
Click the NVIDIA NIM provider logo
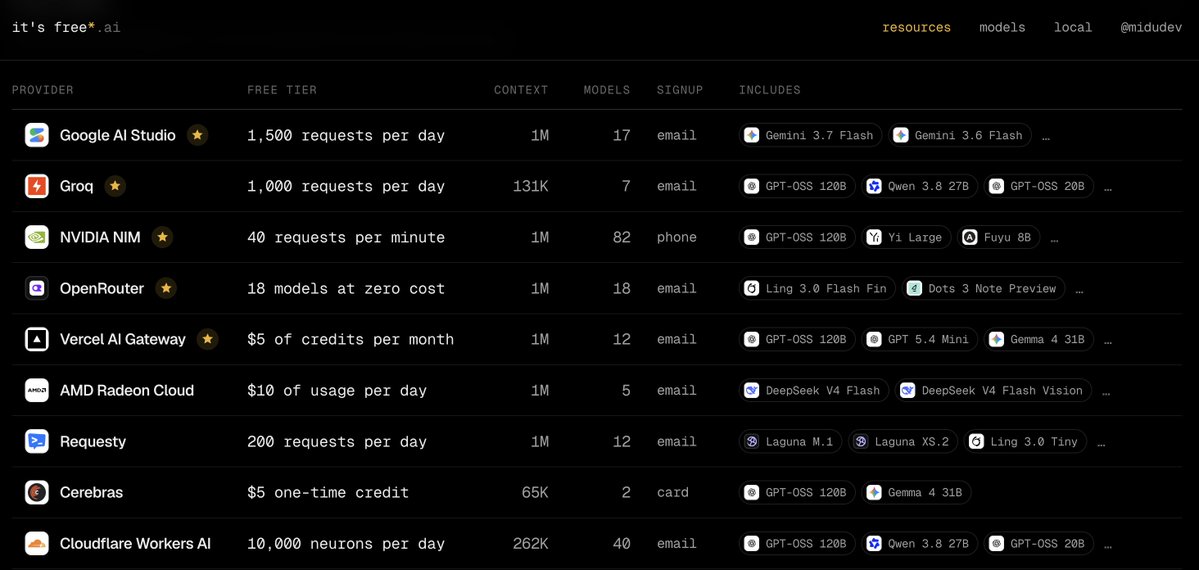37,237
